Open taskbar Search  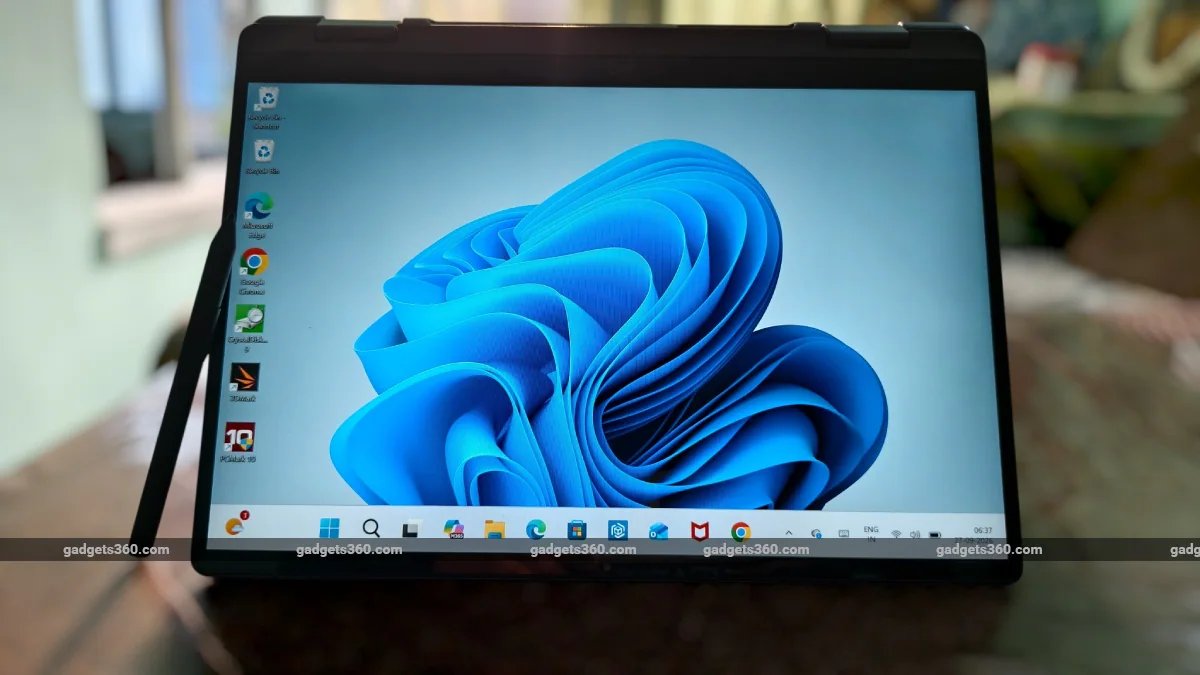click(371, 528)
